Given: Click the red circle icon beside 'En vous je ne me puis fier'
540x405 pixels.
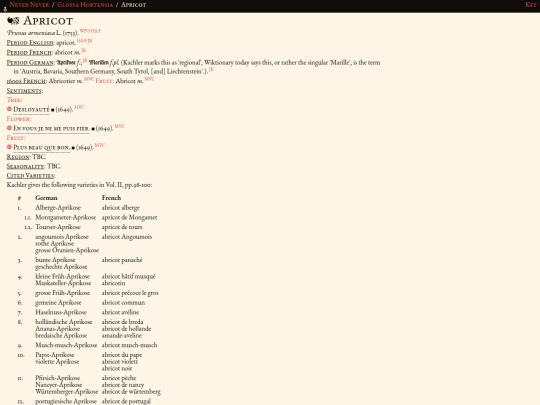Looking at the screenshot, I should pyautogui.click(x=9, y=128).
